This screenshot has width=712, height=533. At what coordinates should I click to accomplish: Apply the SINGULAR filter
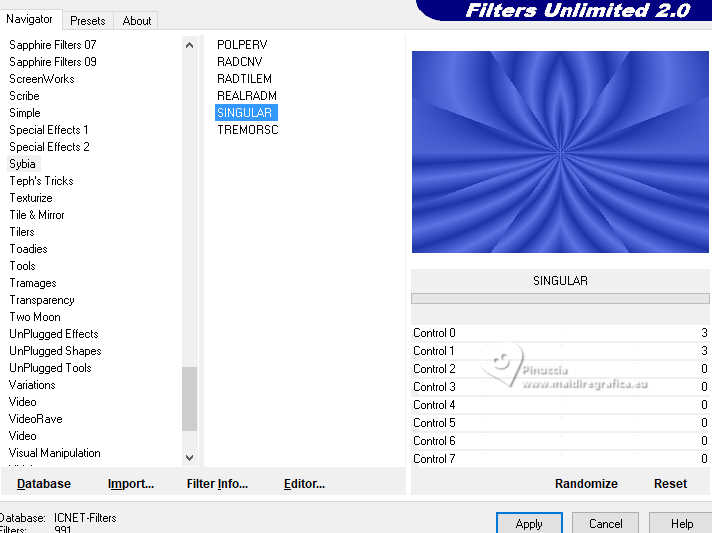pyautogui.click(x=529, y=523)
